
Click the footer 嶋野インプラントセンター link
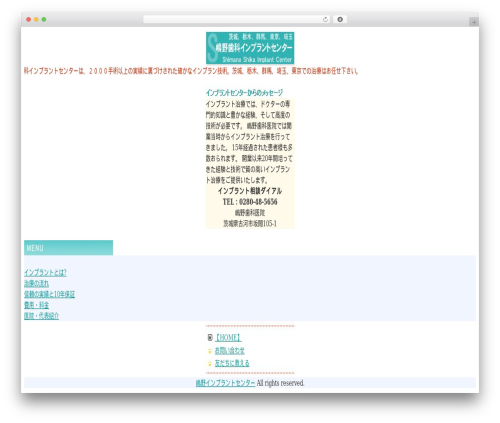tap(225, 383)
